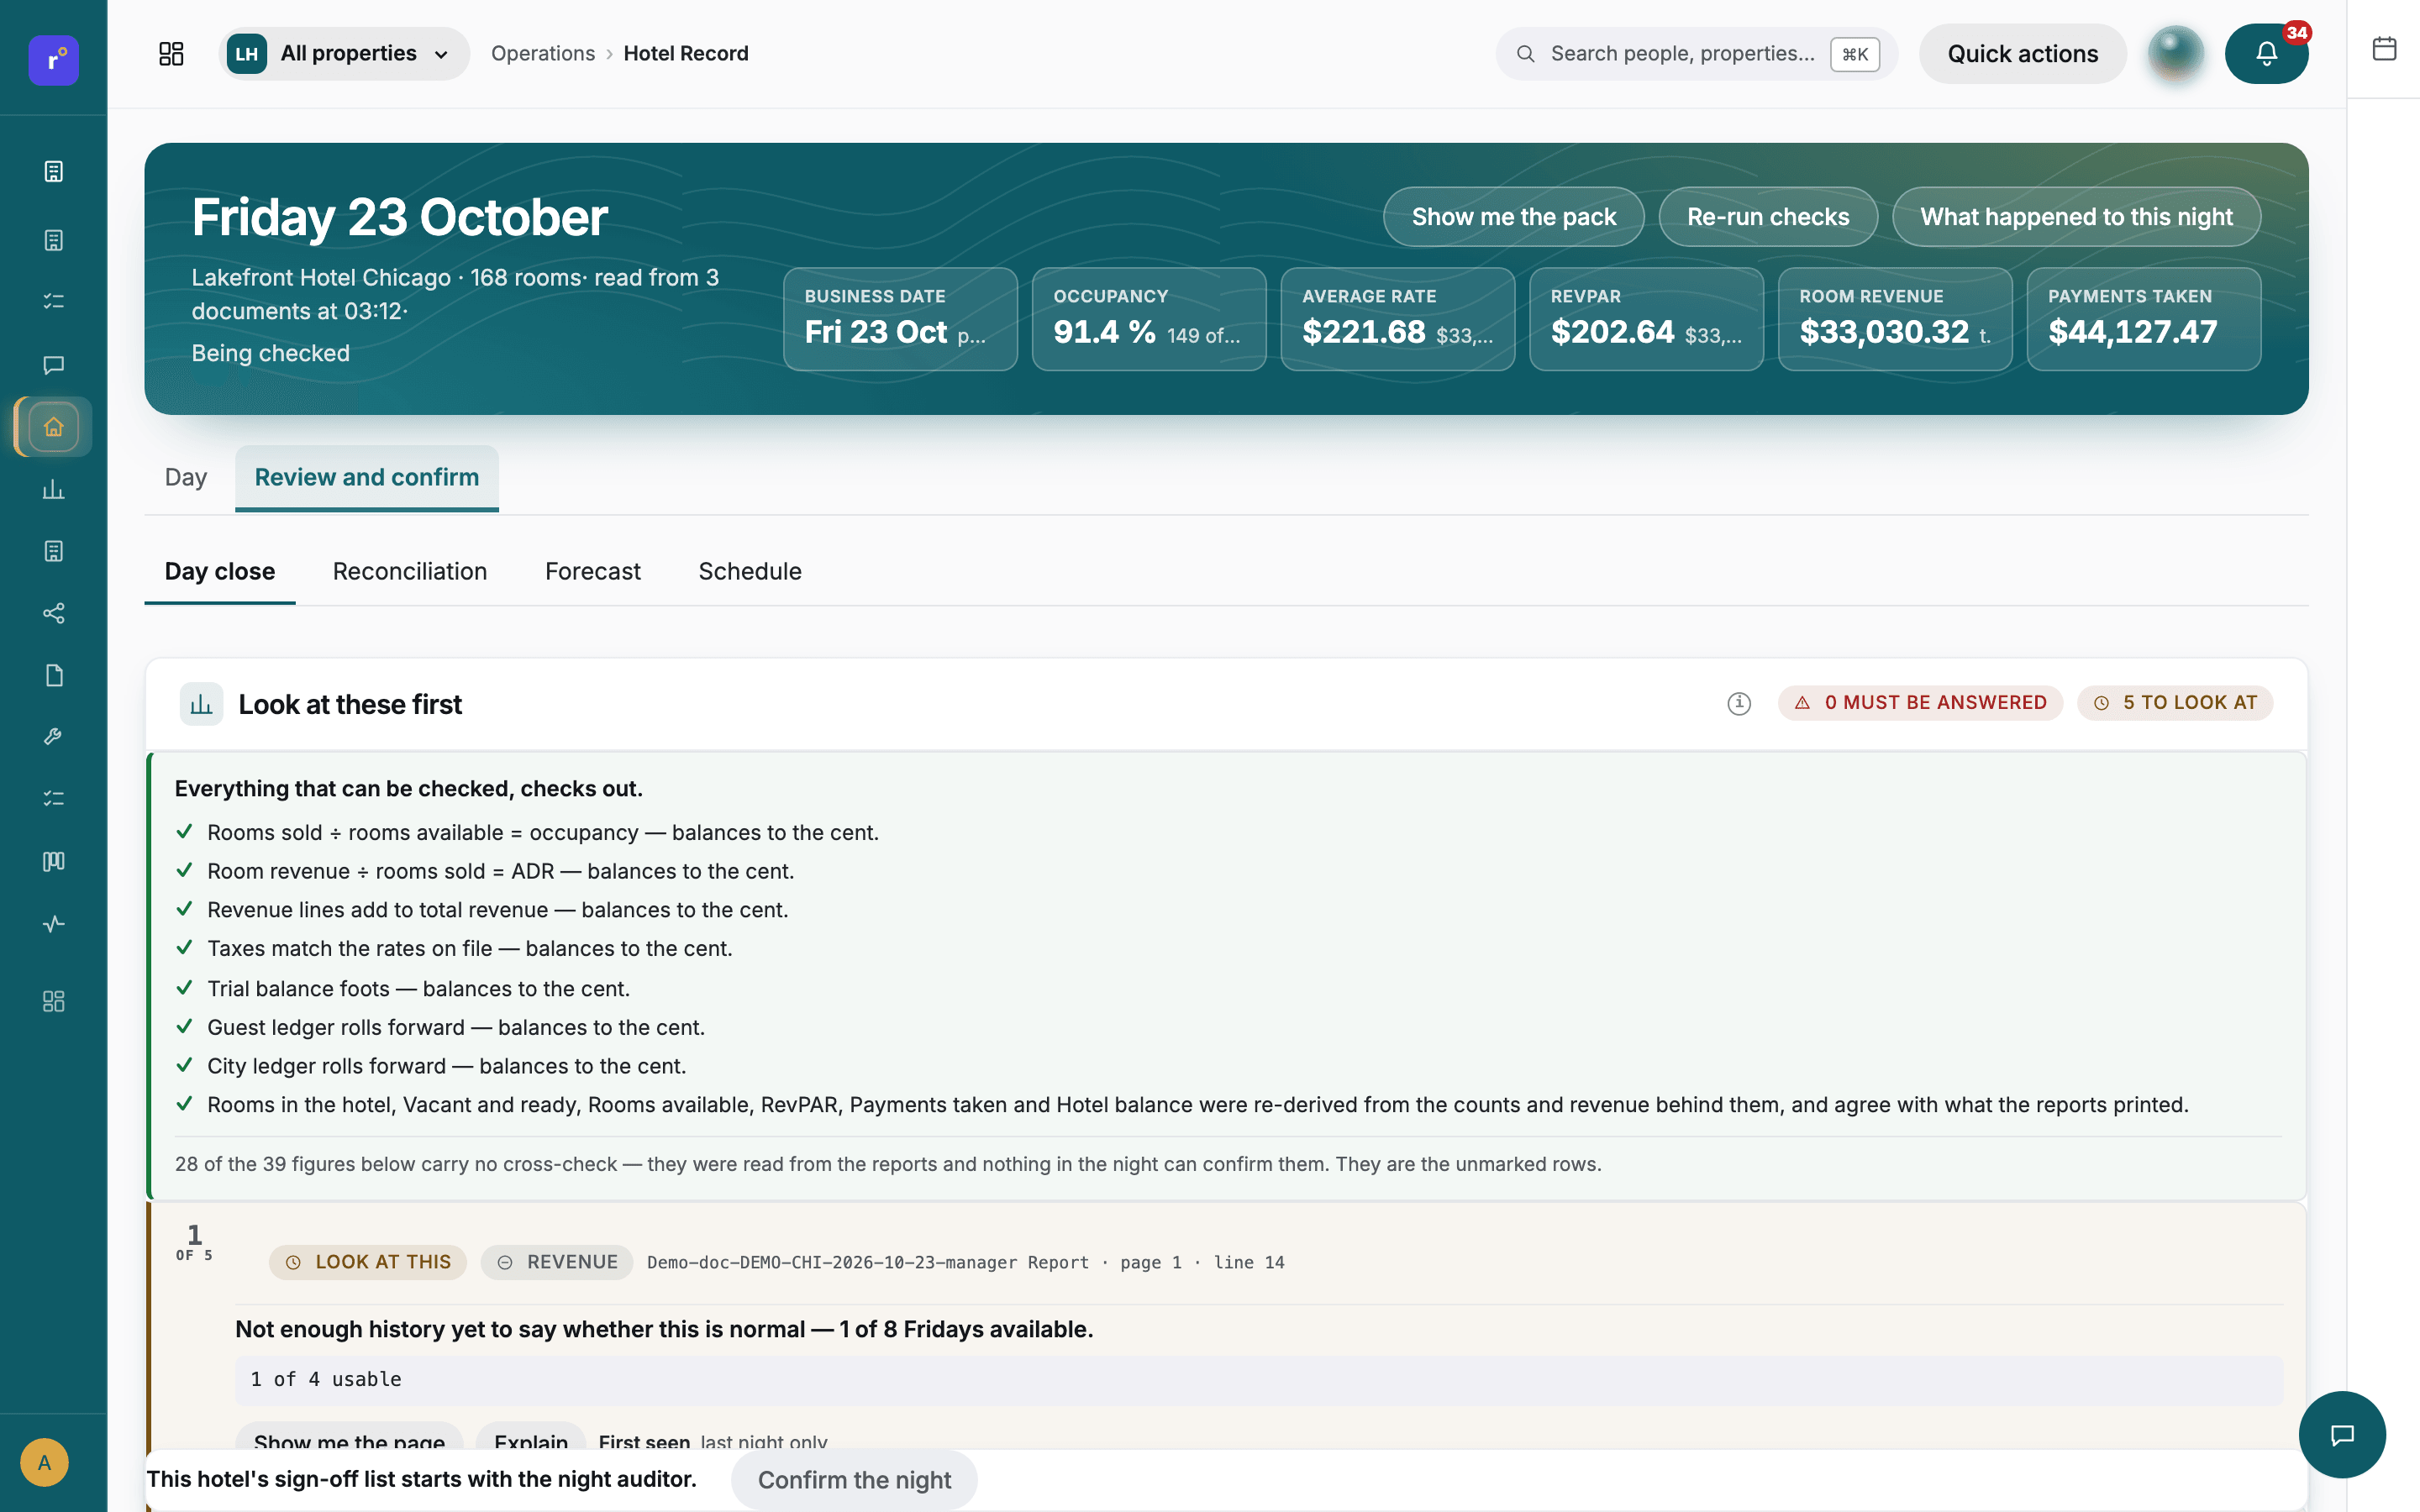The width and height of the screenshot is (2420, 1512).
Task: Switch to the Reconciliation tab
Action: [x=410, y=571]
